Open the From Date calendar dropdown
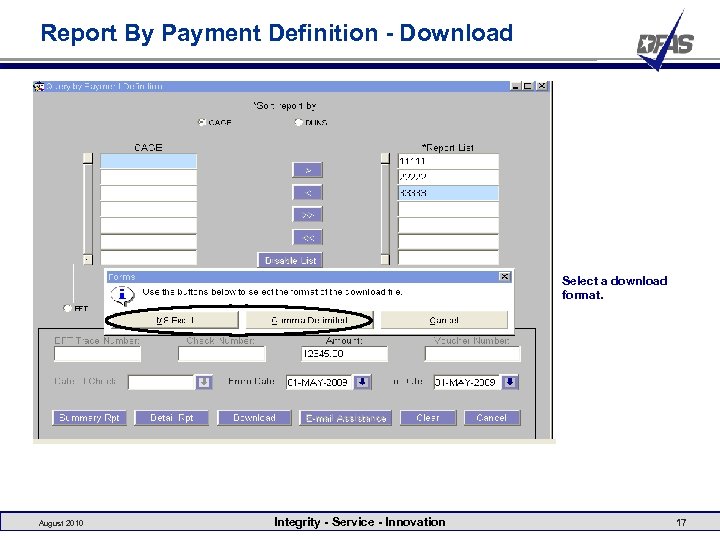 click(x=362, y=382)
